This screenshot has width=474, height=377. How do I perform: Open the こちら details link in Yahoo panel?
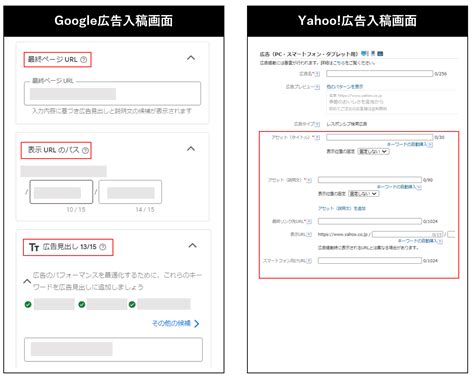pyautogui.click(x=340, y=63)
